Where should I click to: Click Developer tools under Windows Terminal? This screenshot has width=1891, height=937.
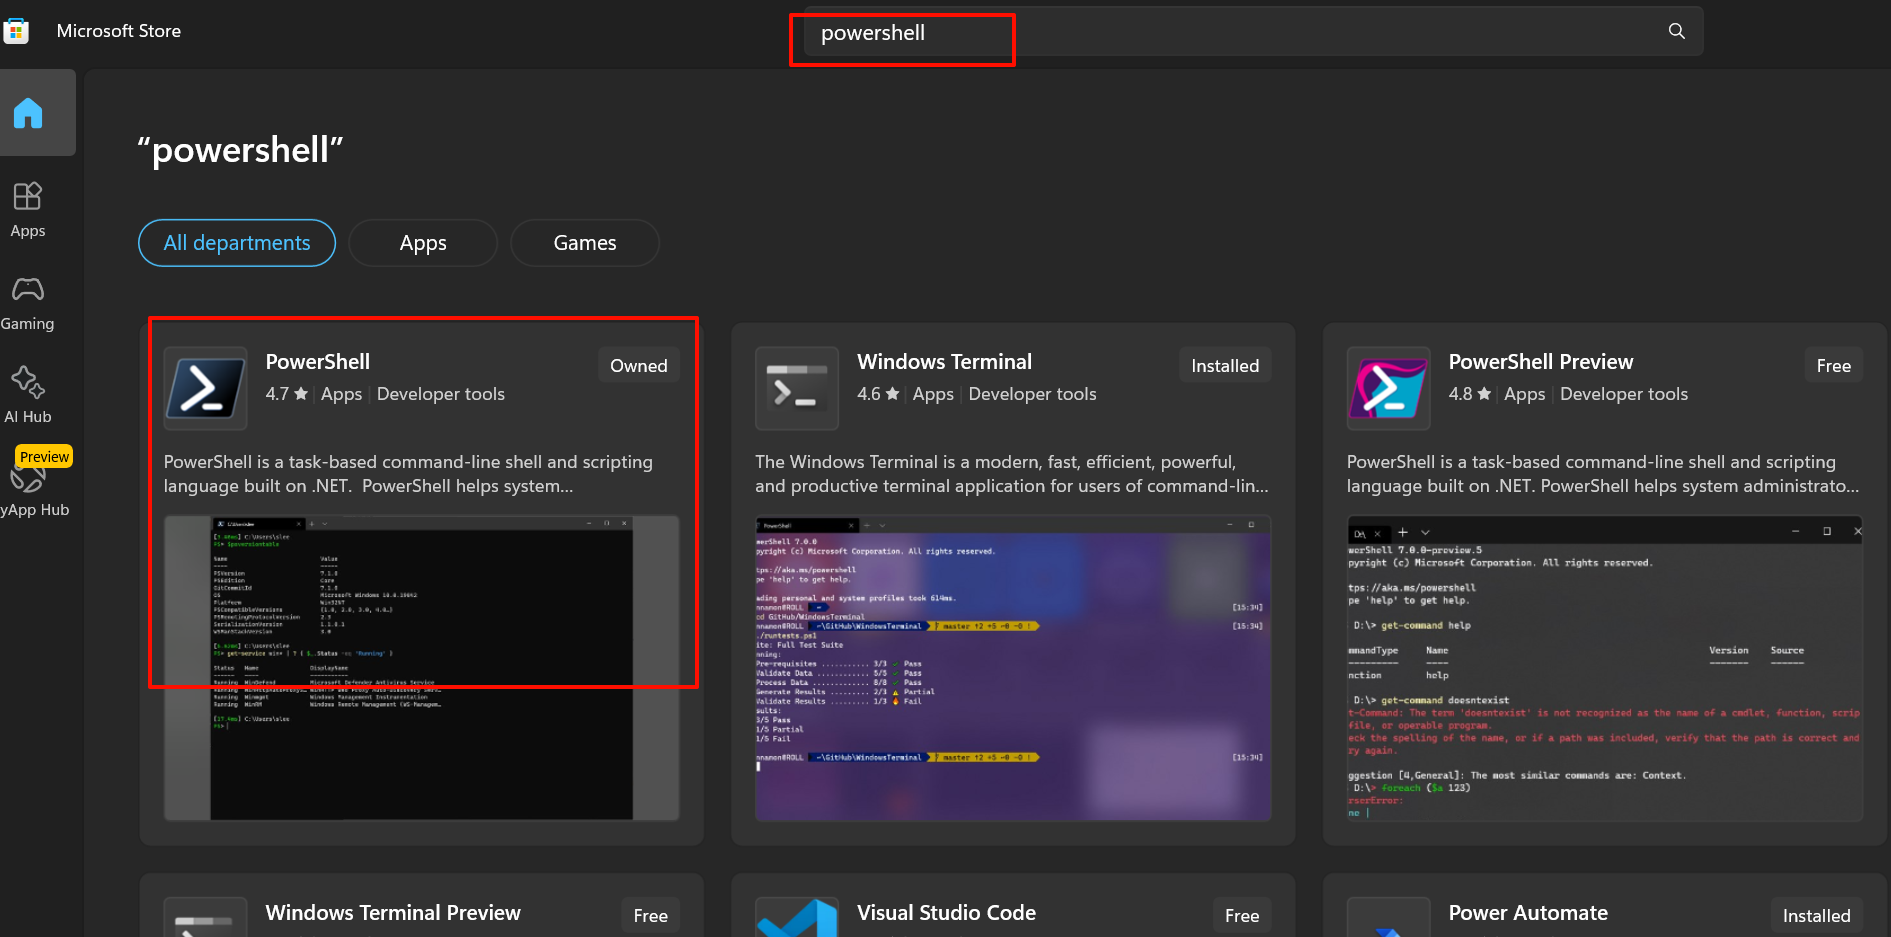pos(1032,394)
